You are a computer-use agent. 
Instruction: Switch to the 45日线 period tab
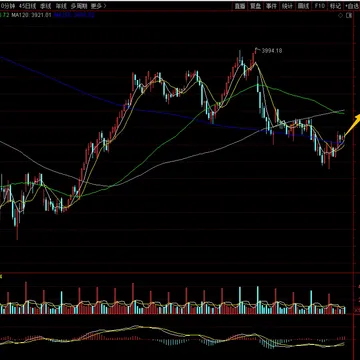[x=28, y=6]
